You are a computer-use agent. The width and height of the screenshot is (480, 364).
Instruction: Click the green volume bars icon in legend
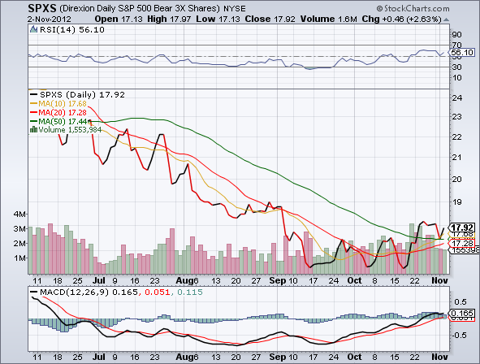click(33, 130)
